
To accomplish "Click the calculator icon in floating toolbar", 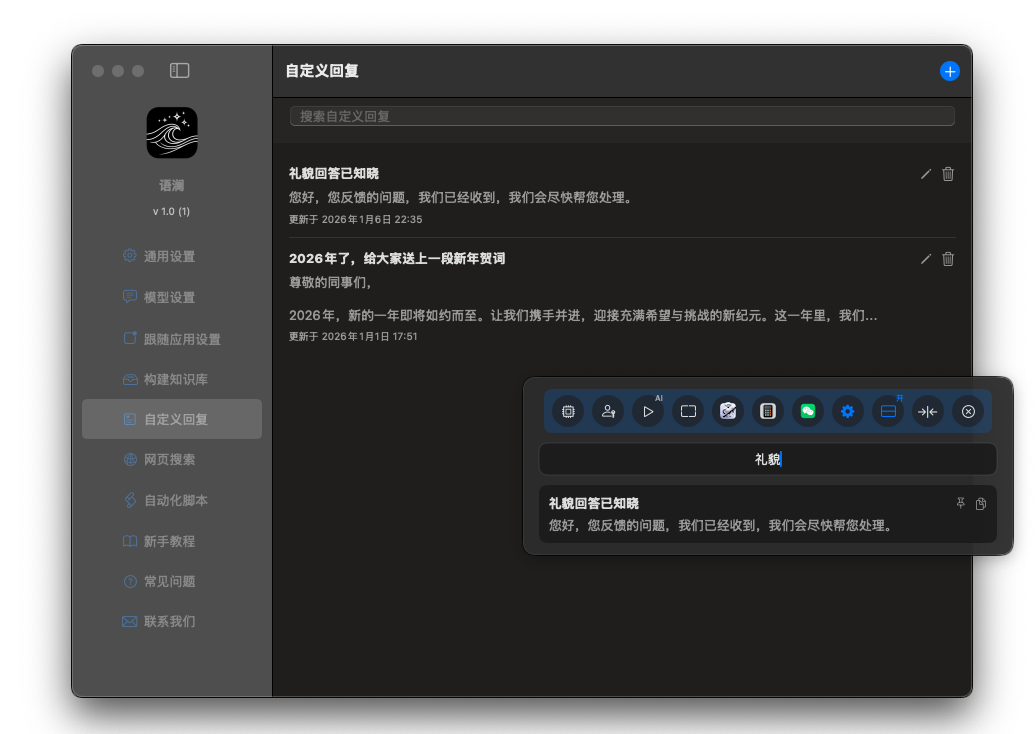I will pos(768,411).
